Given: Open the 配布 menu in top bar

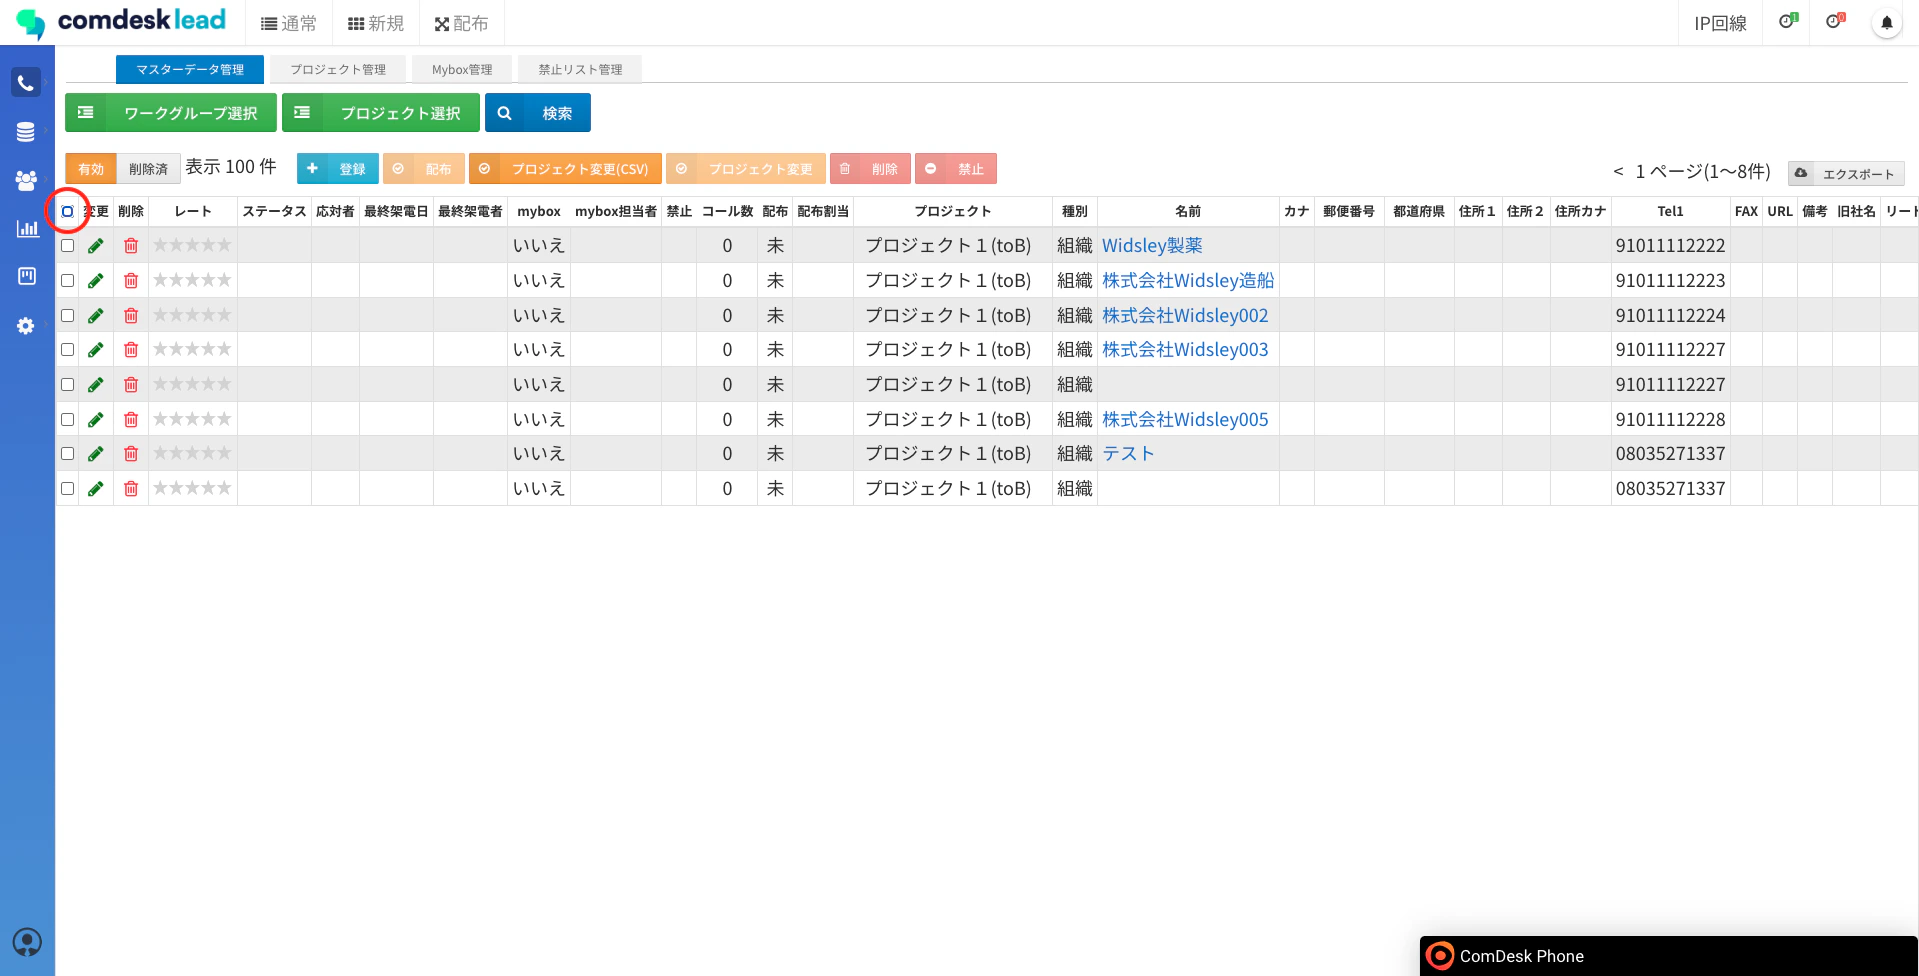Looking at the screenshot, I should [462, 23].
